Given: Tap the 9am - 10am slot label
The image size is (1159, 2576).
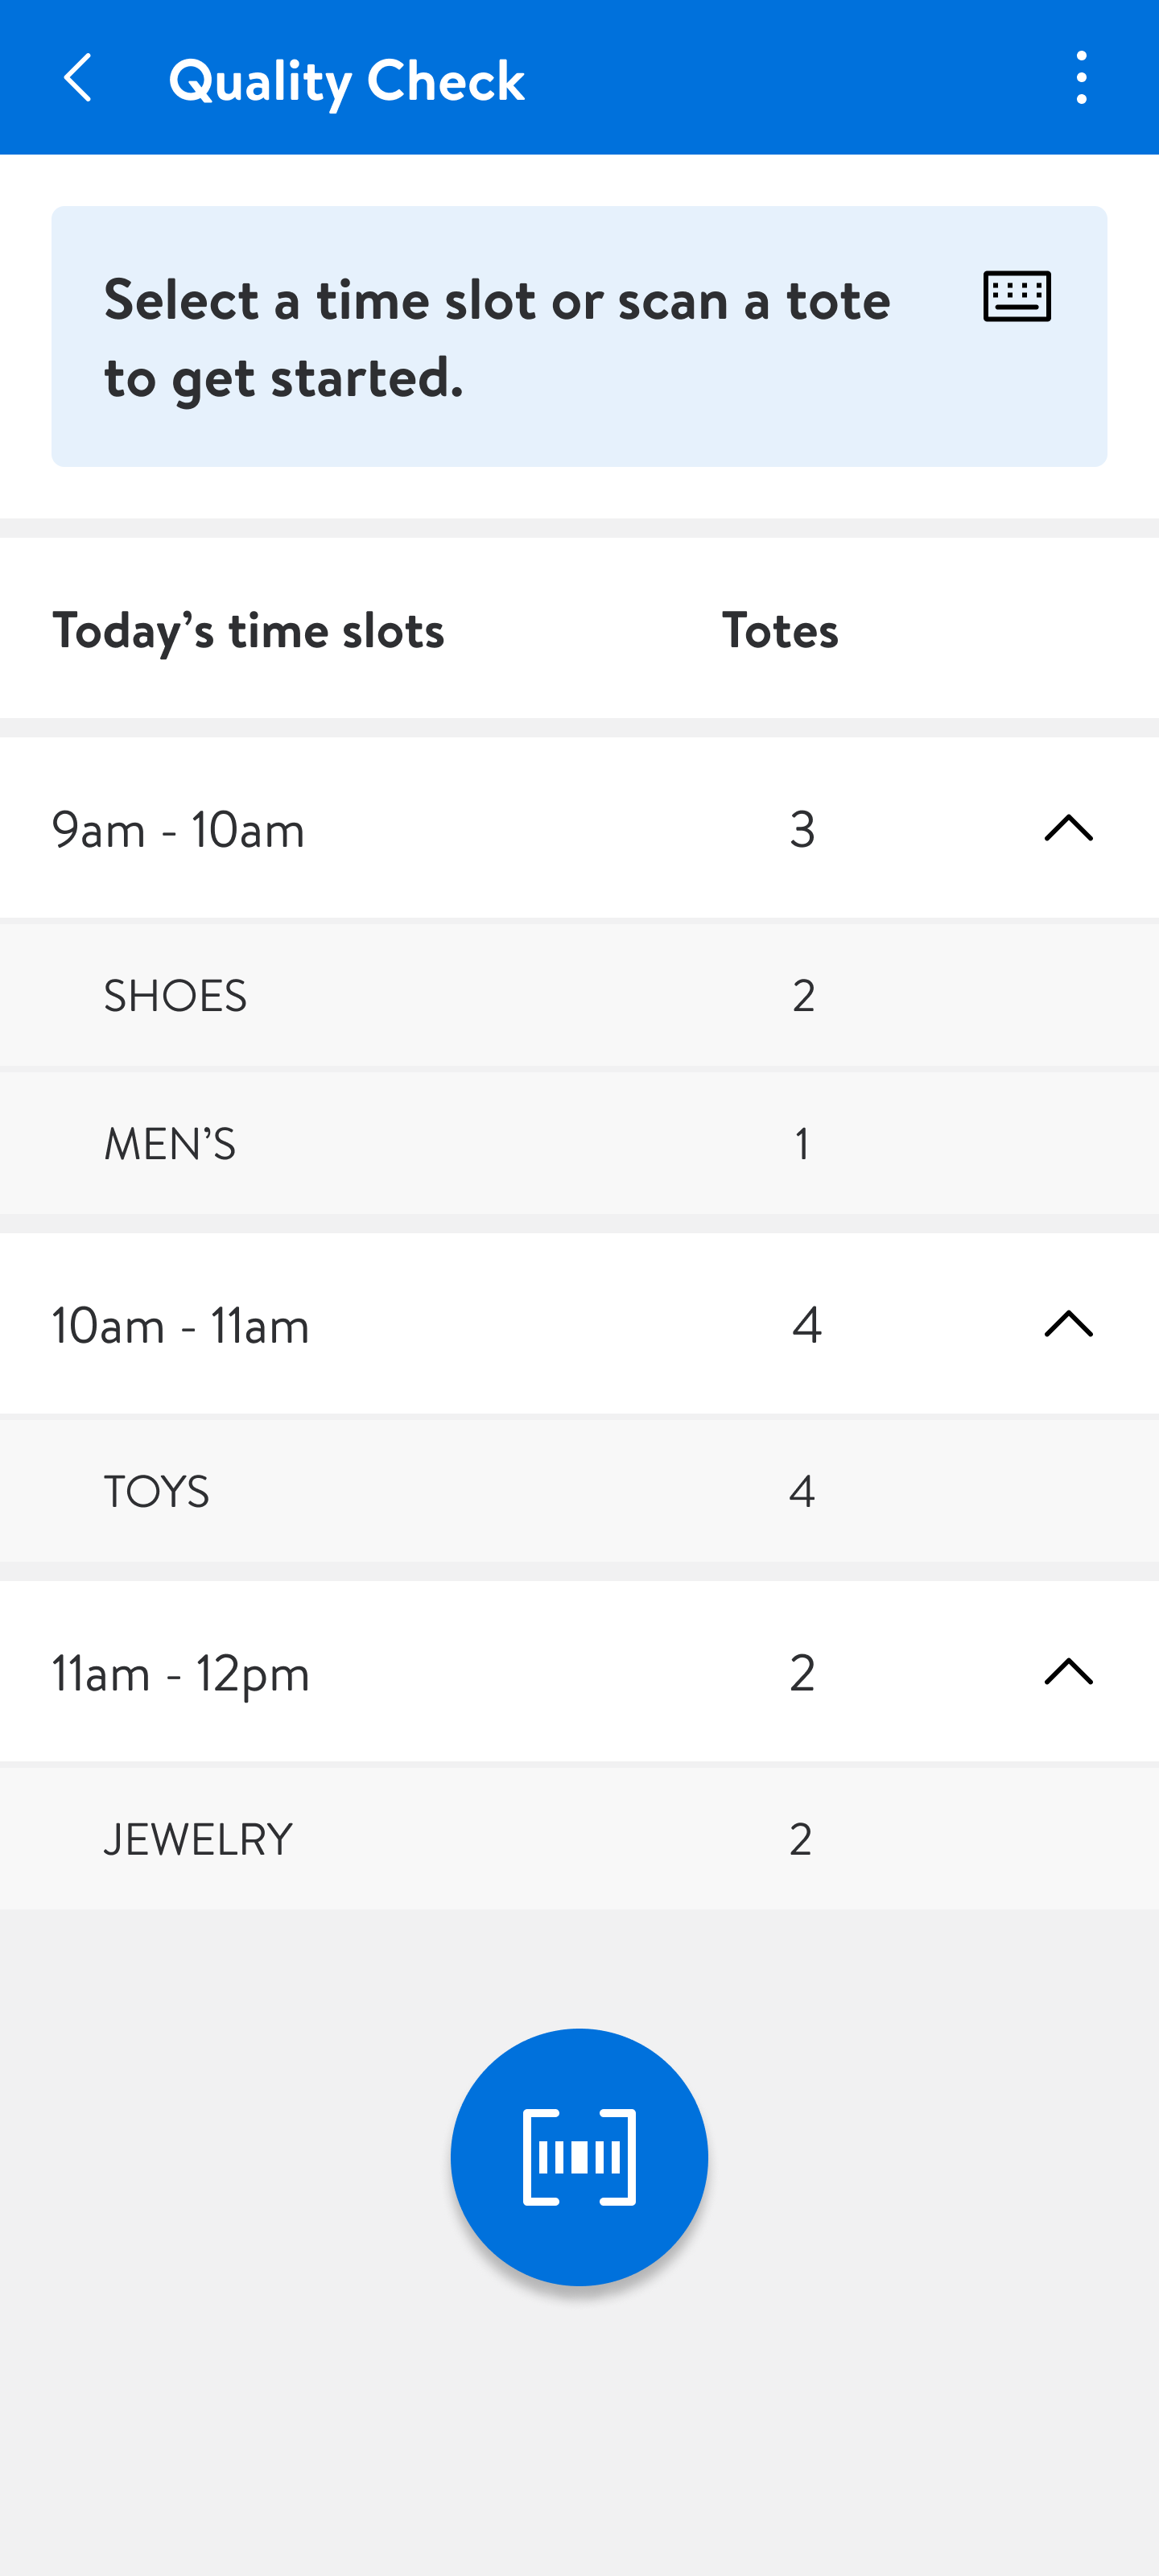Looking at the screenshot, I should coord(178,830).
